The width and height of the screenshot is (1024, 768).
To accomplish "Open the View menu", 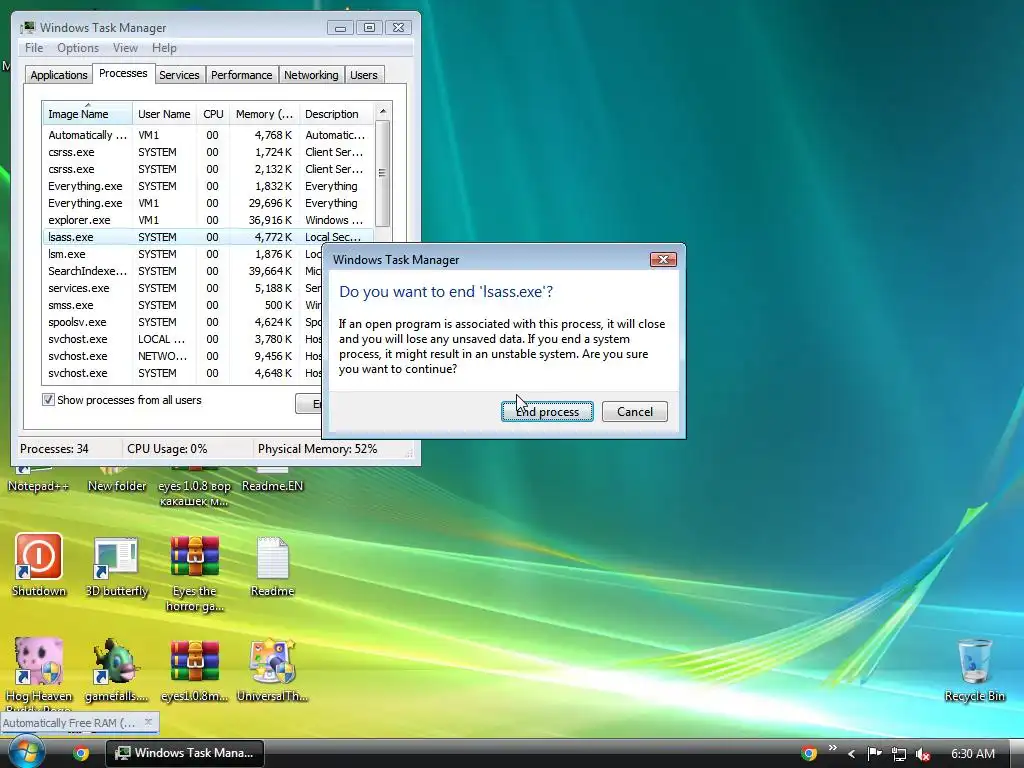I will click(x=125, y=48).
